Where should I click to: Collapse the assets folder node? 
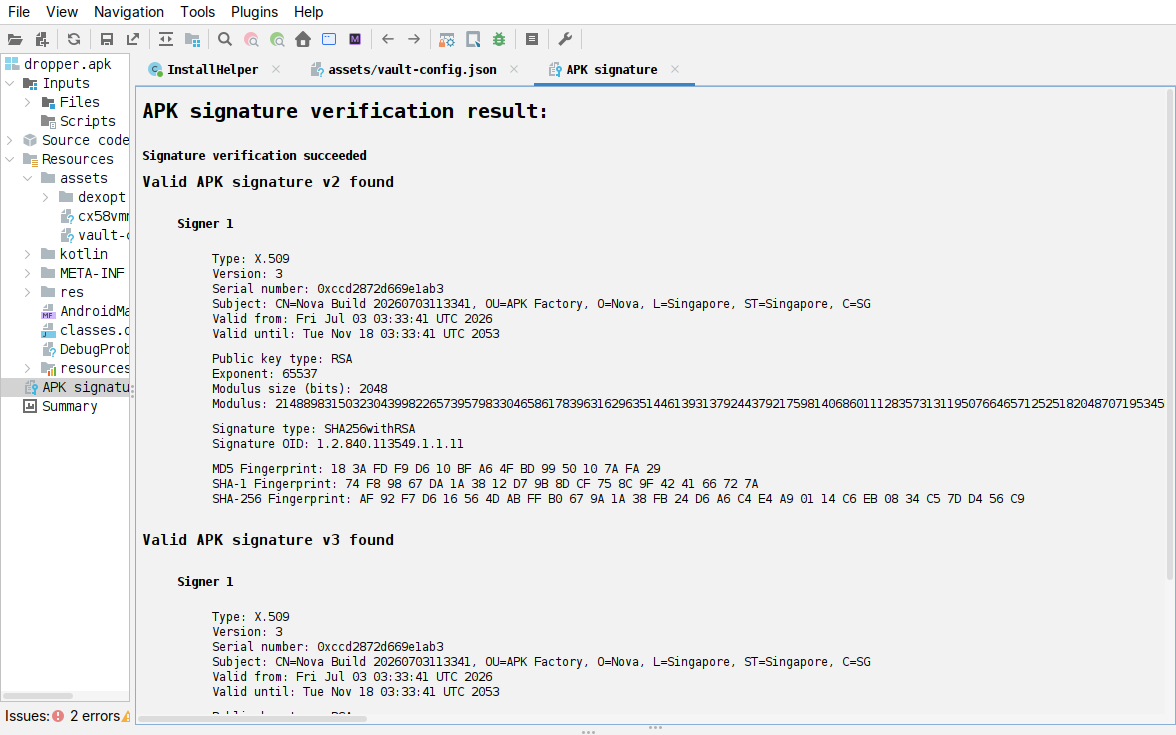click(x=28, y=178)
